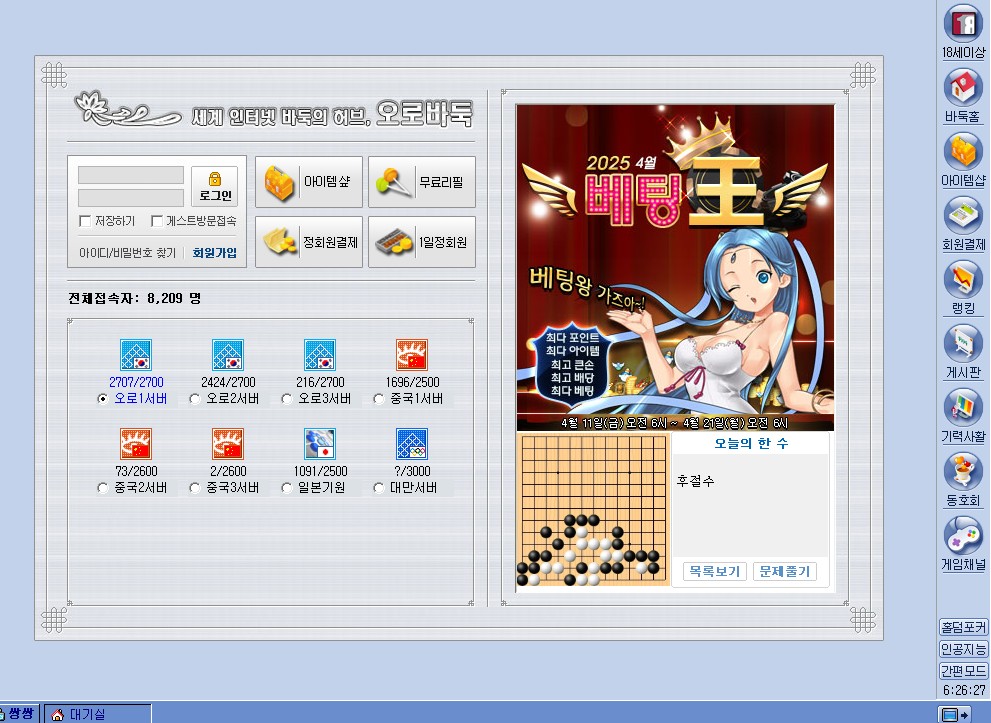Viewport: 991px width, 723px height.
Task: Open the 기력사활 sidebar icon
Action: coord(962,408)
